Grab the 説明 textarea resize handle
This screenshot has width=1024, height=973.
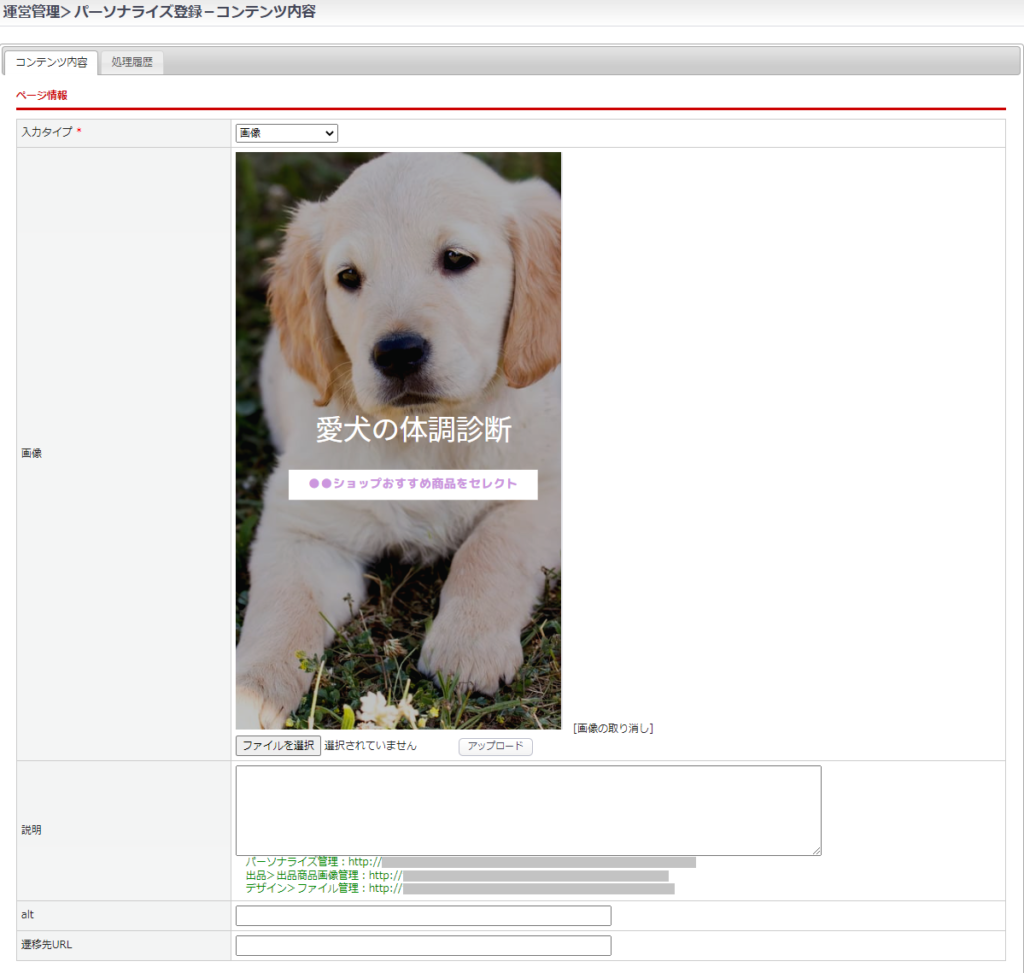point(816,850)
